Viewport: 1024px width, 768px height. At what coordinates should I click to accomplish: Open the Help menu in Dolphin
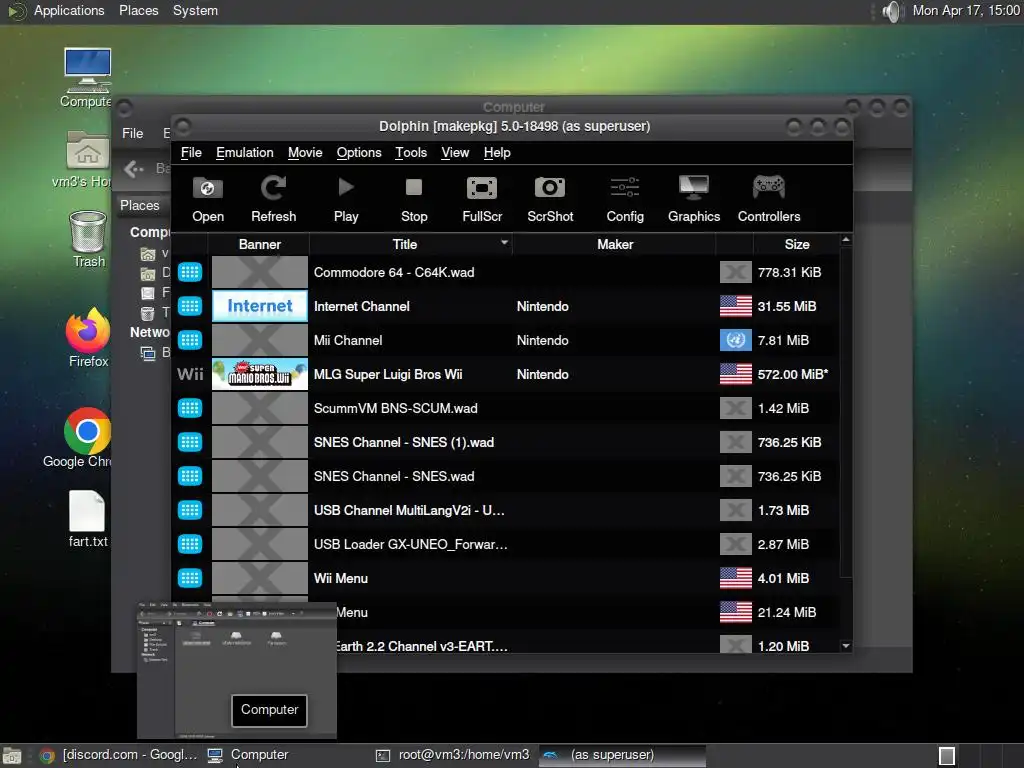[x=497, y=152]
